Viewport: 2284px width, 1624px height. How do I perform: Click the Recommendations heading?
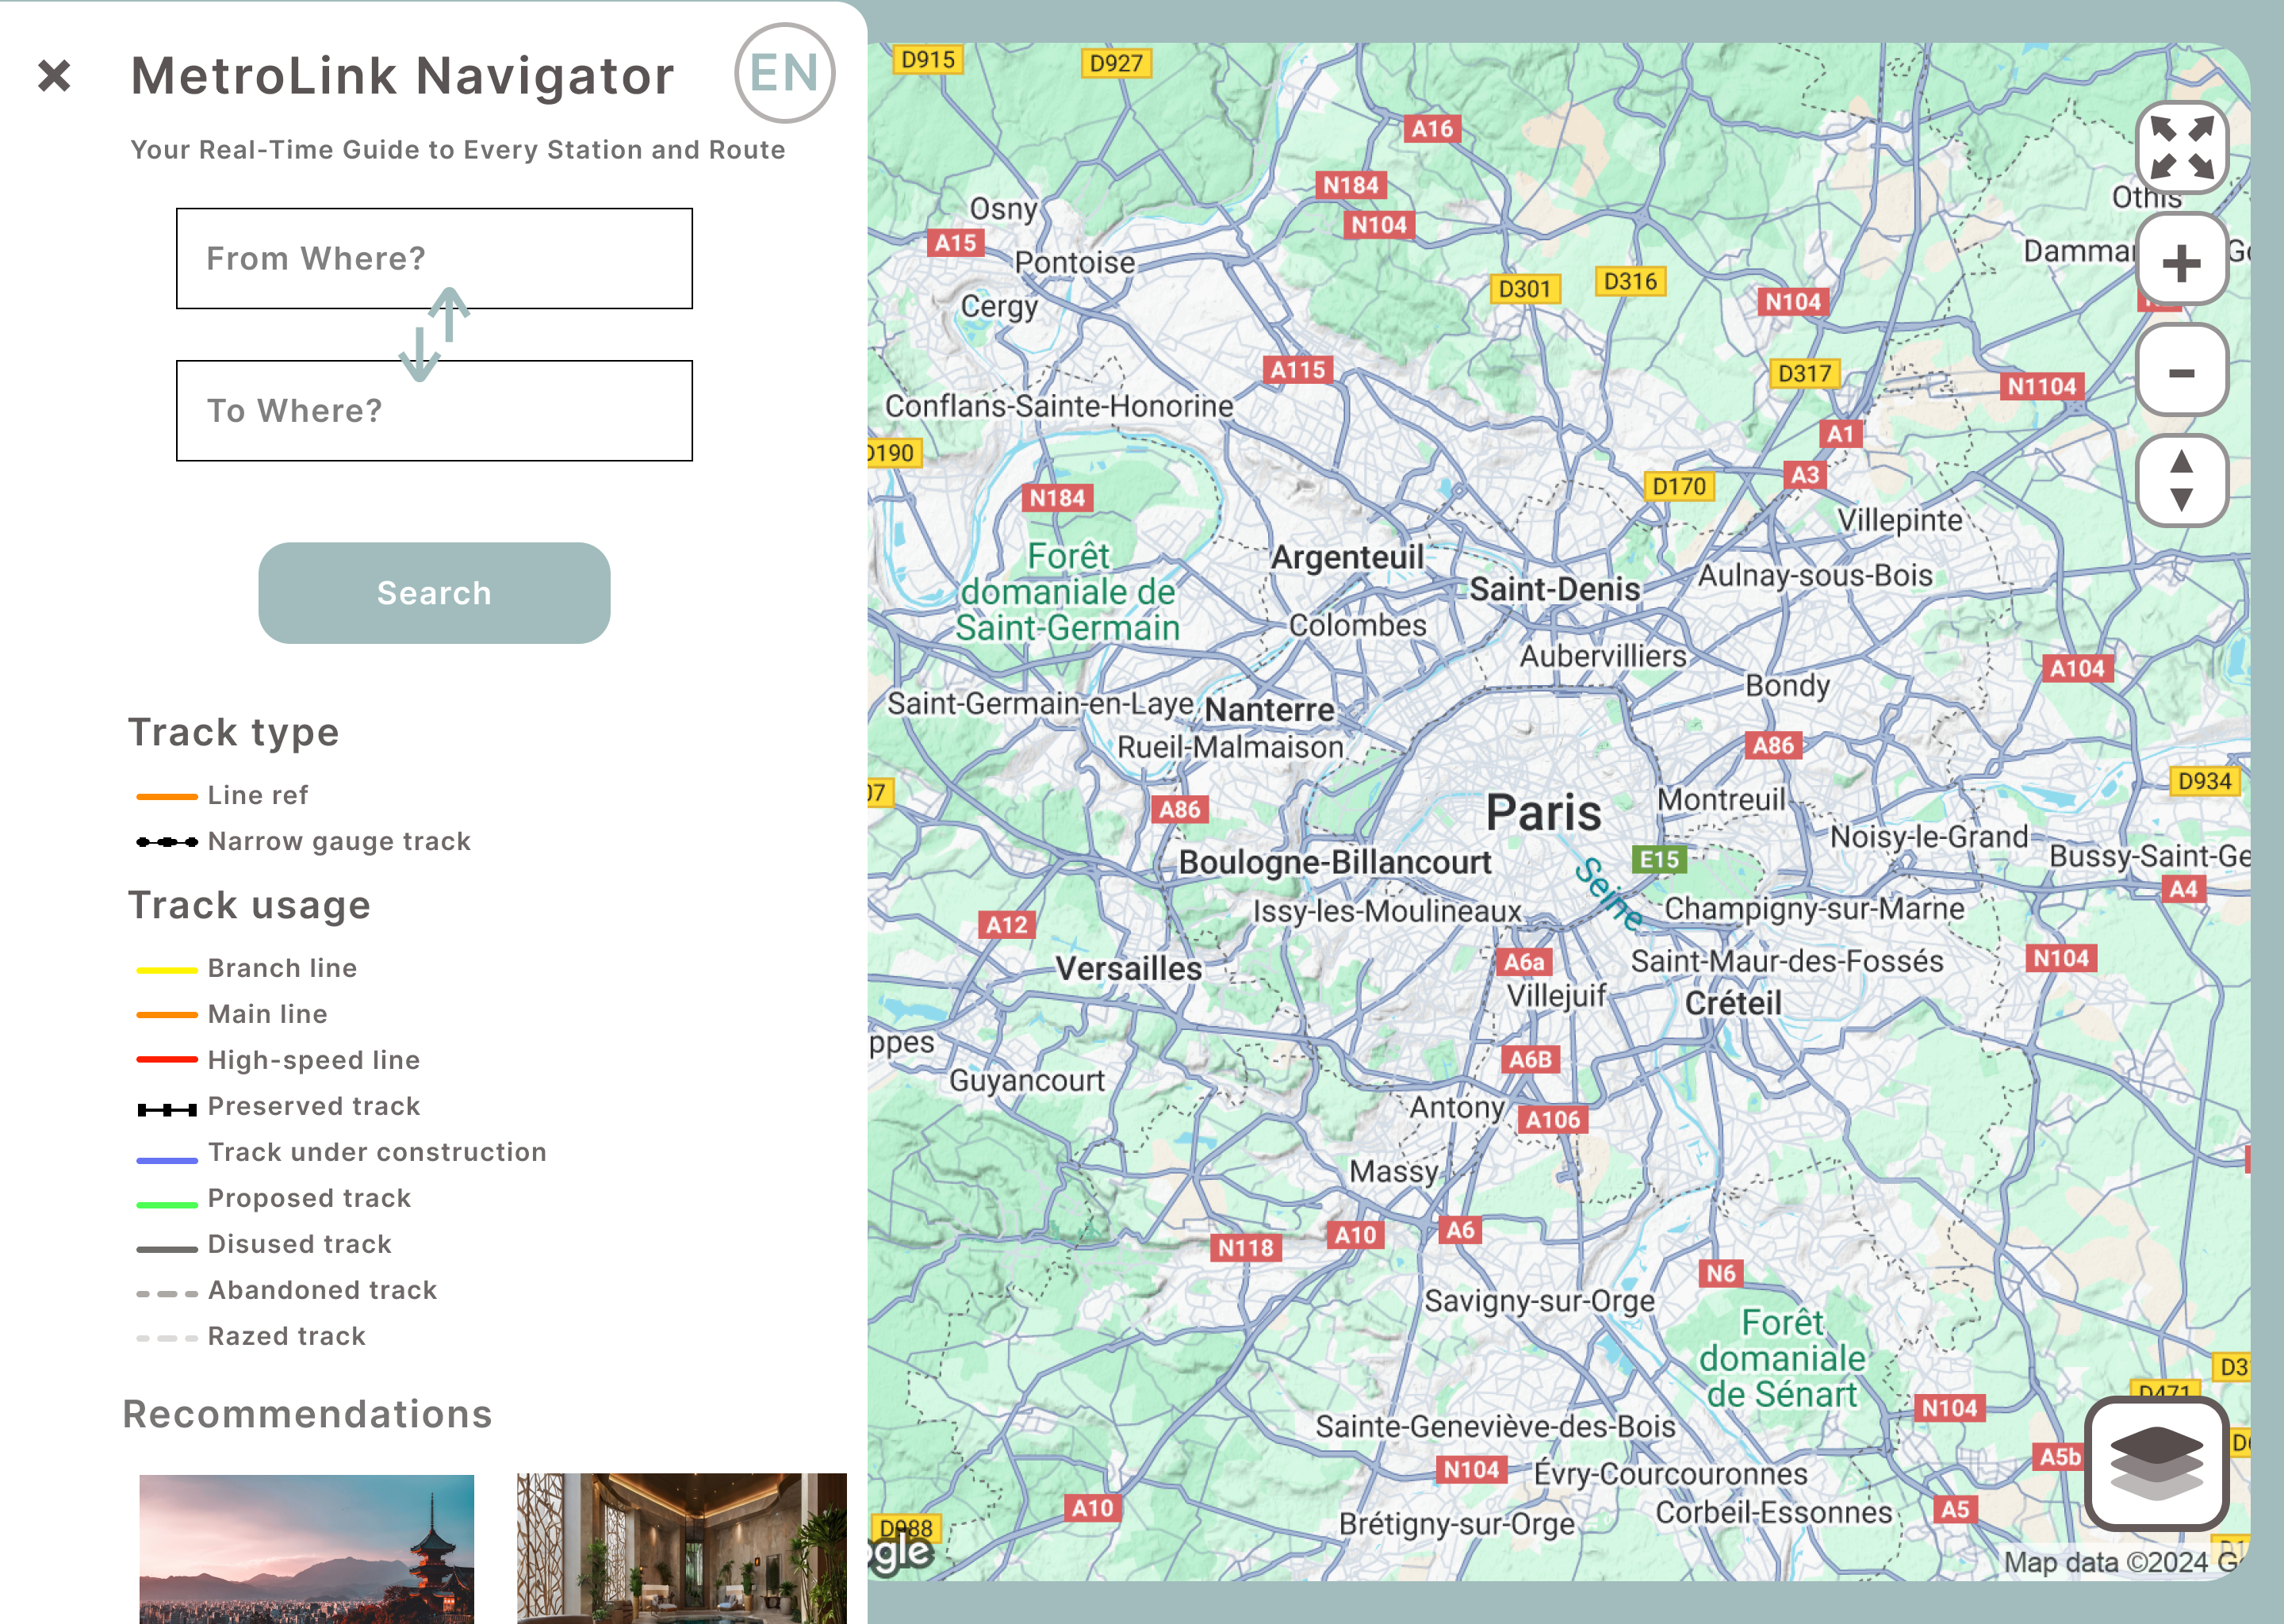(x=307, y=1414)
